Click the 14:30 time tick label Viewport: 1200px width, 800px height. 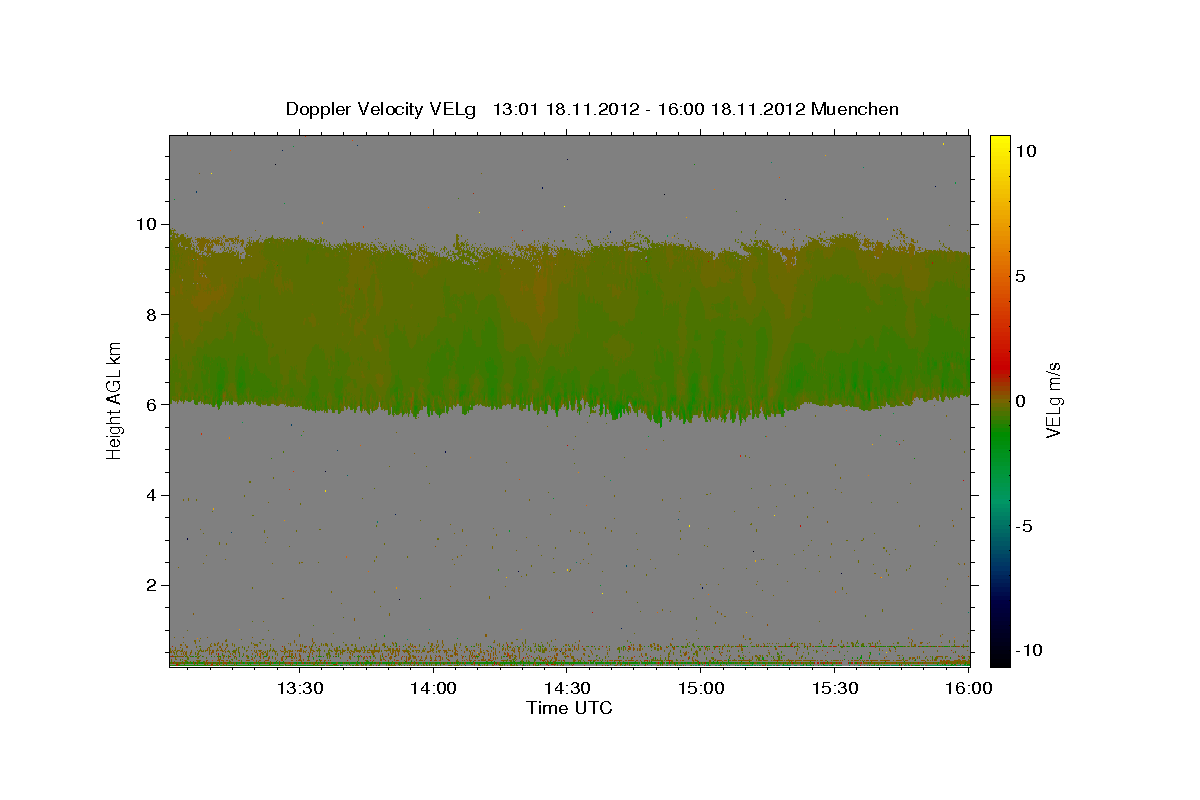point(568,688)
